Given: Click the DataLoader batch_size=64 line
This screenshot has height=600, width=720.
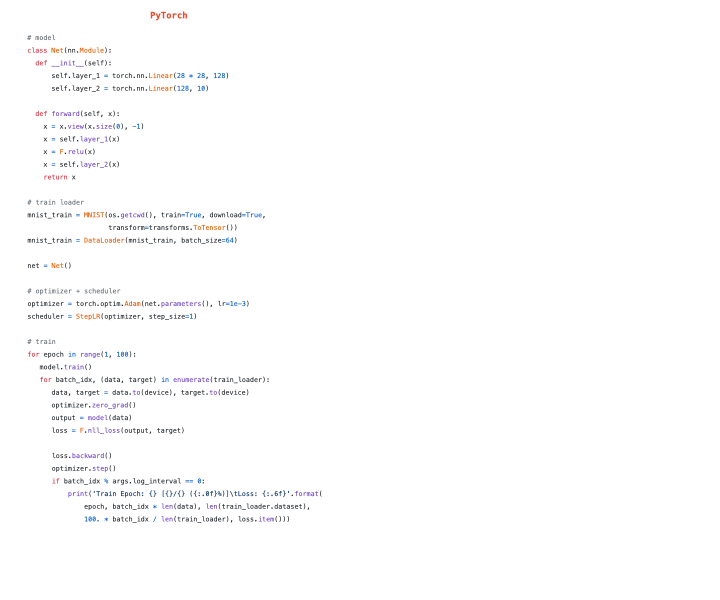Looking at the screenshot, I should point(132,240).
